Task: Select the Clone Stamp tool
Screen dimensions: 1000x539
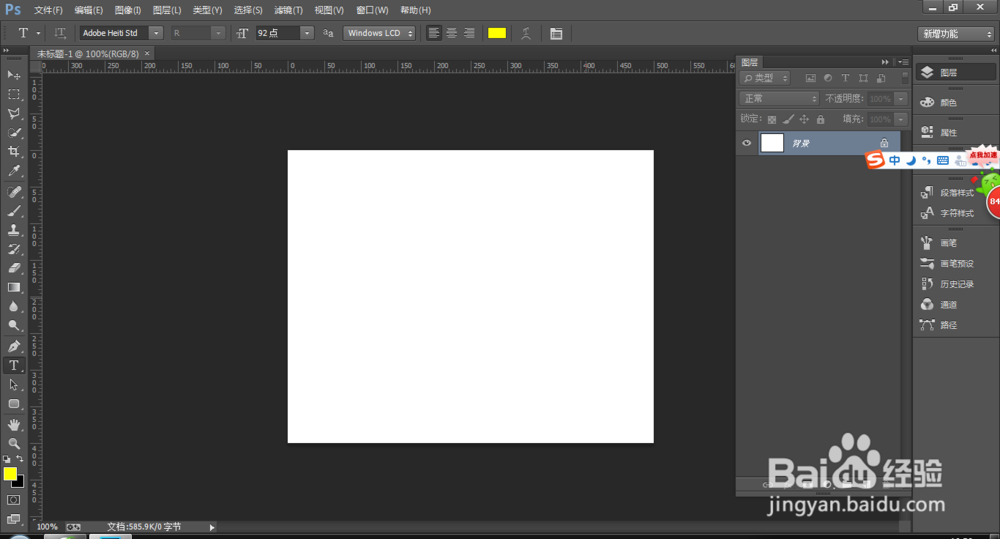Action: [13, 230]
